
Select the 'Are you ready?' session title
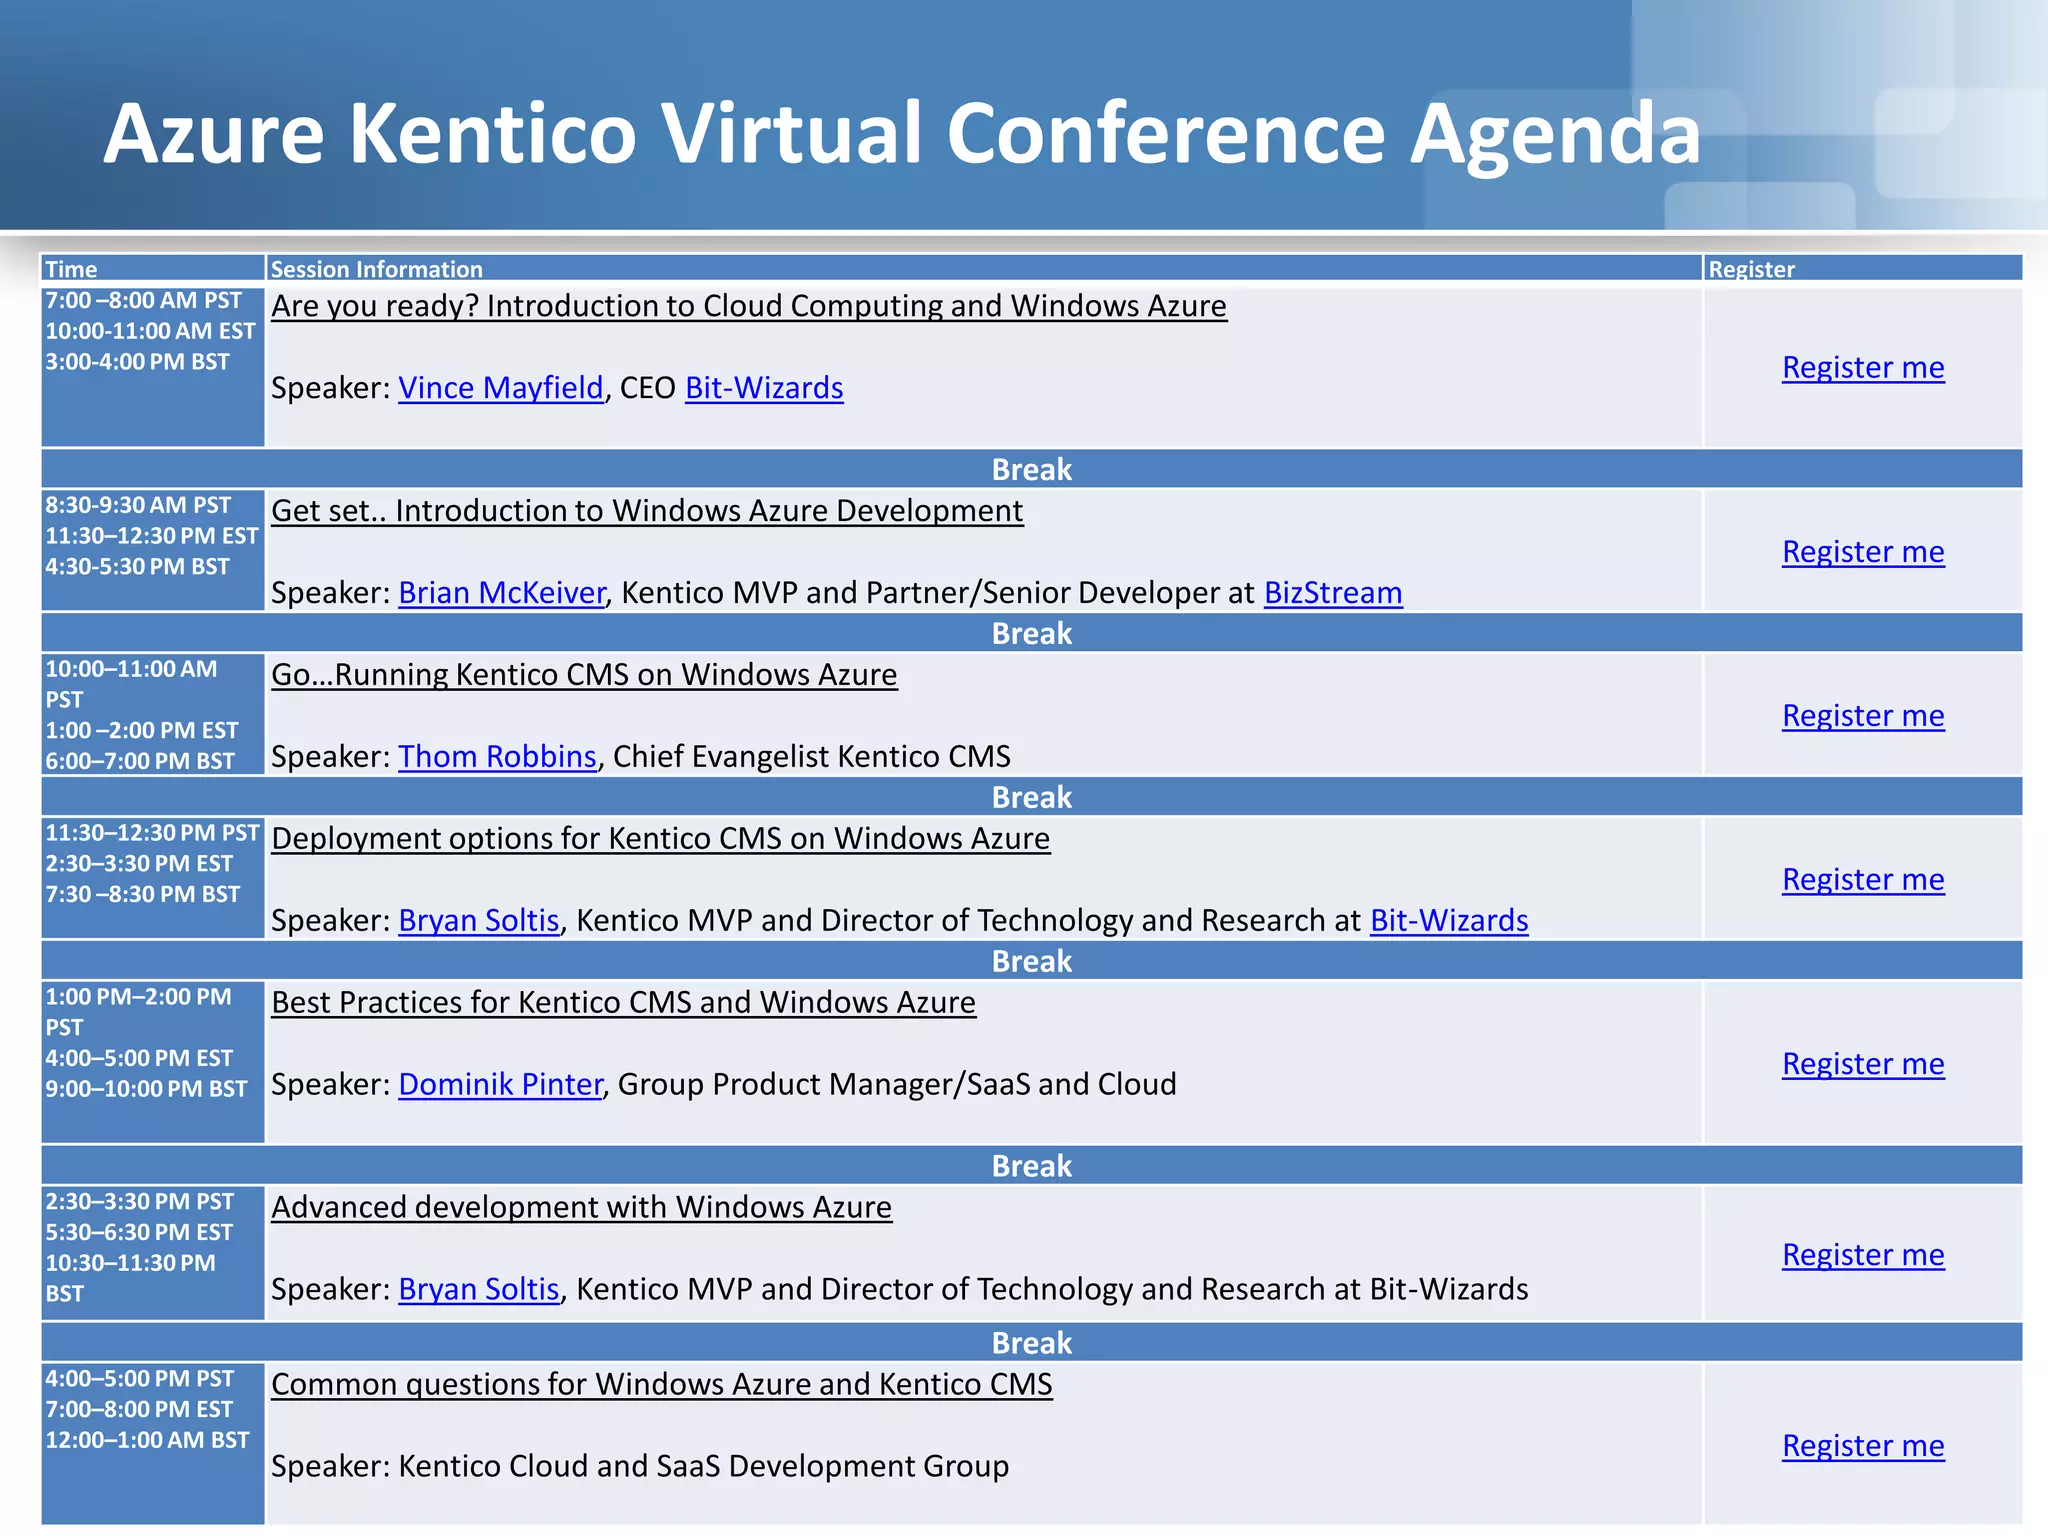click(x=749, y=306)
